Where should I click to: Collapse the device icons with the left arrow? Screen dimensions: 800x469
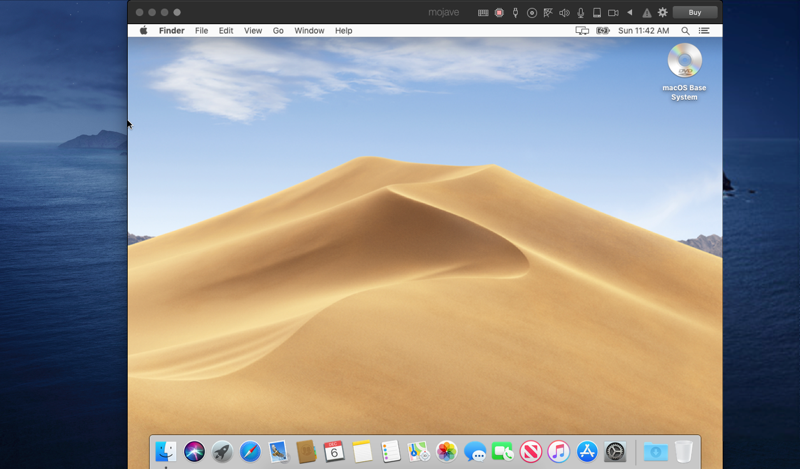[630, 12]
